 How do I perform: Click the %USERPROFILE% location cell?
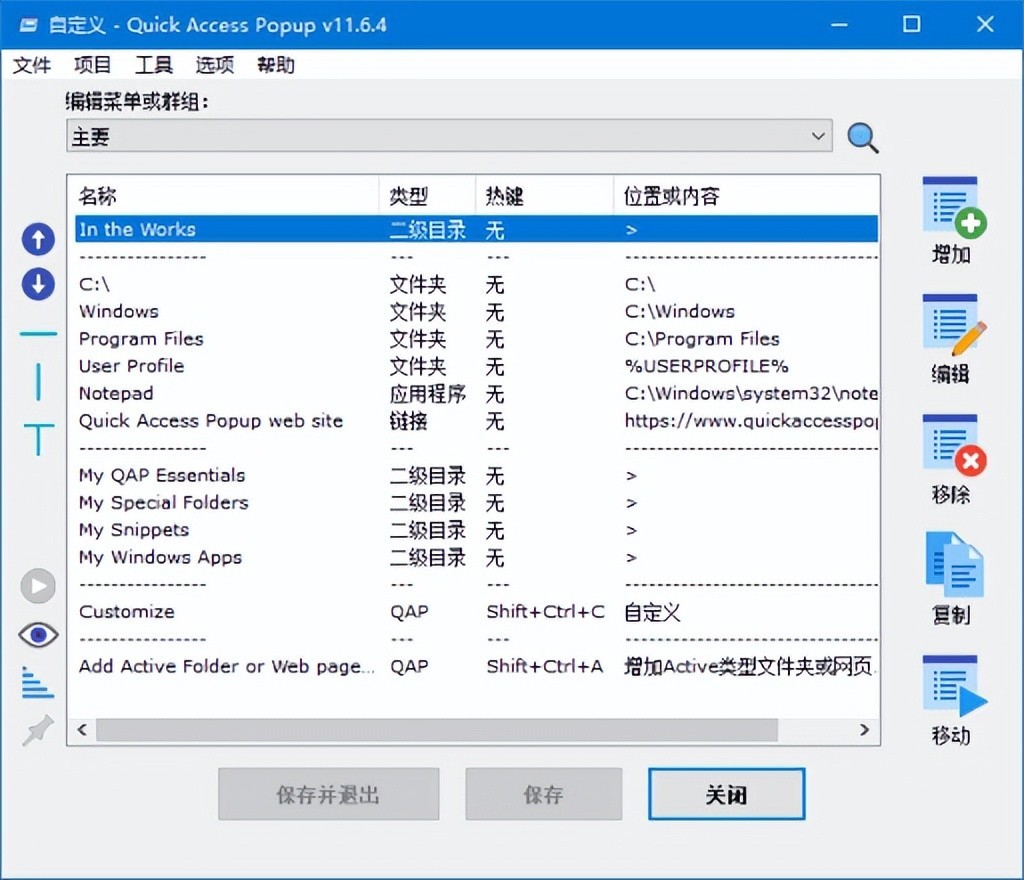click(x=707, y=366)
